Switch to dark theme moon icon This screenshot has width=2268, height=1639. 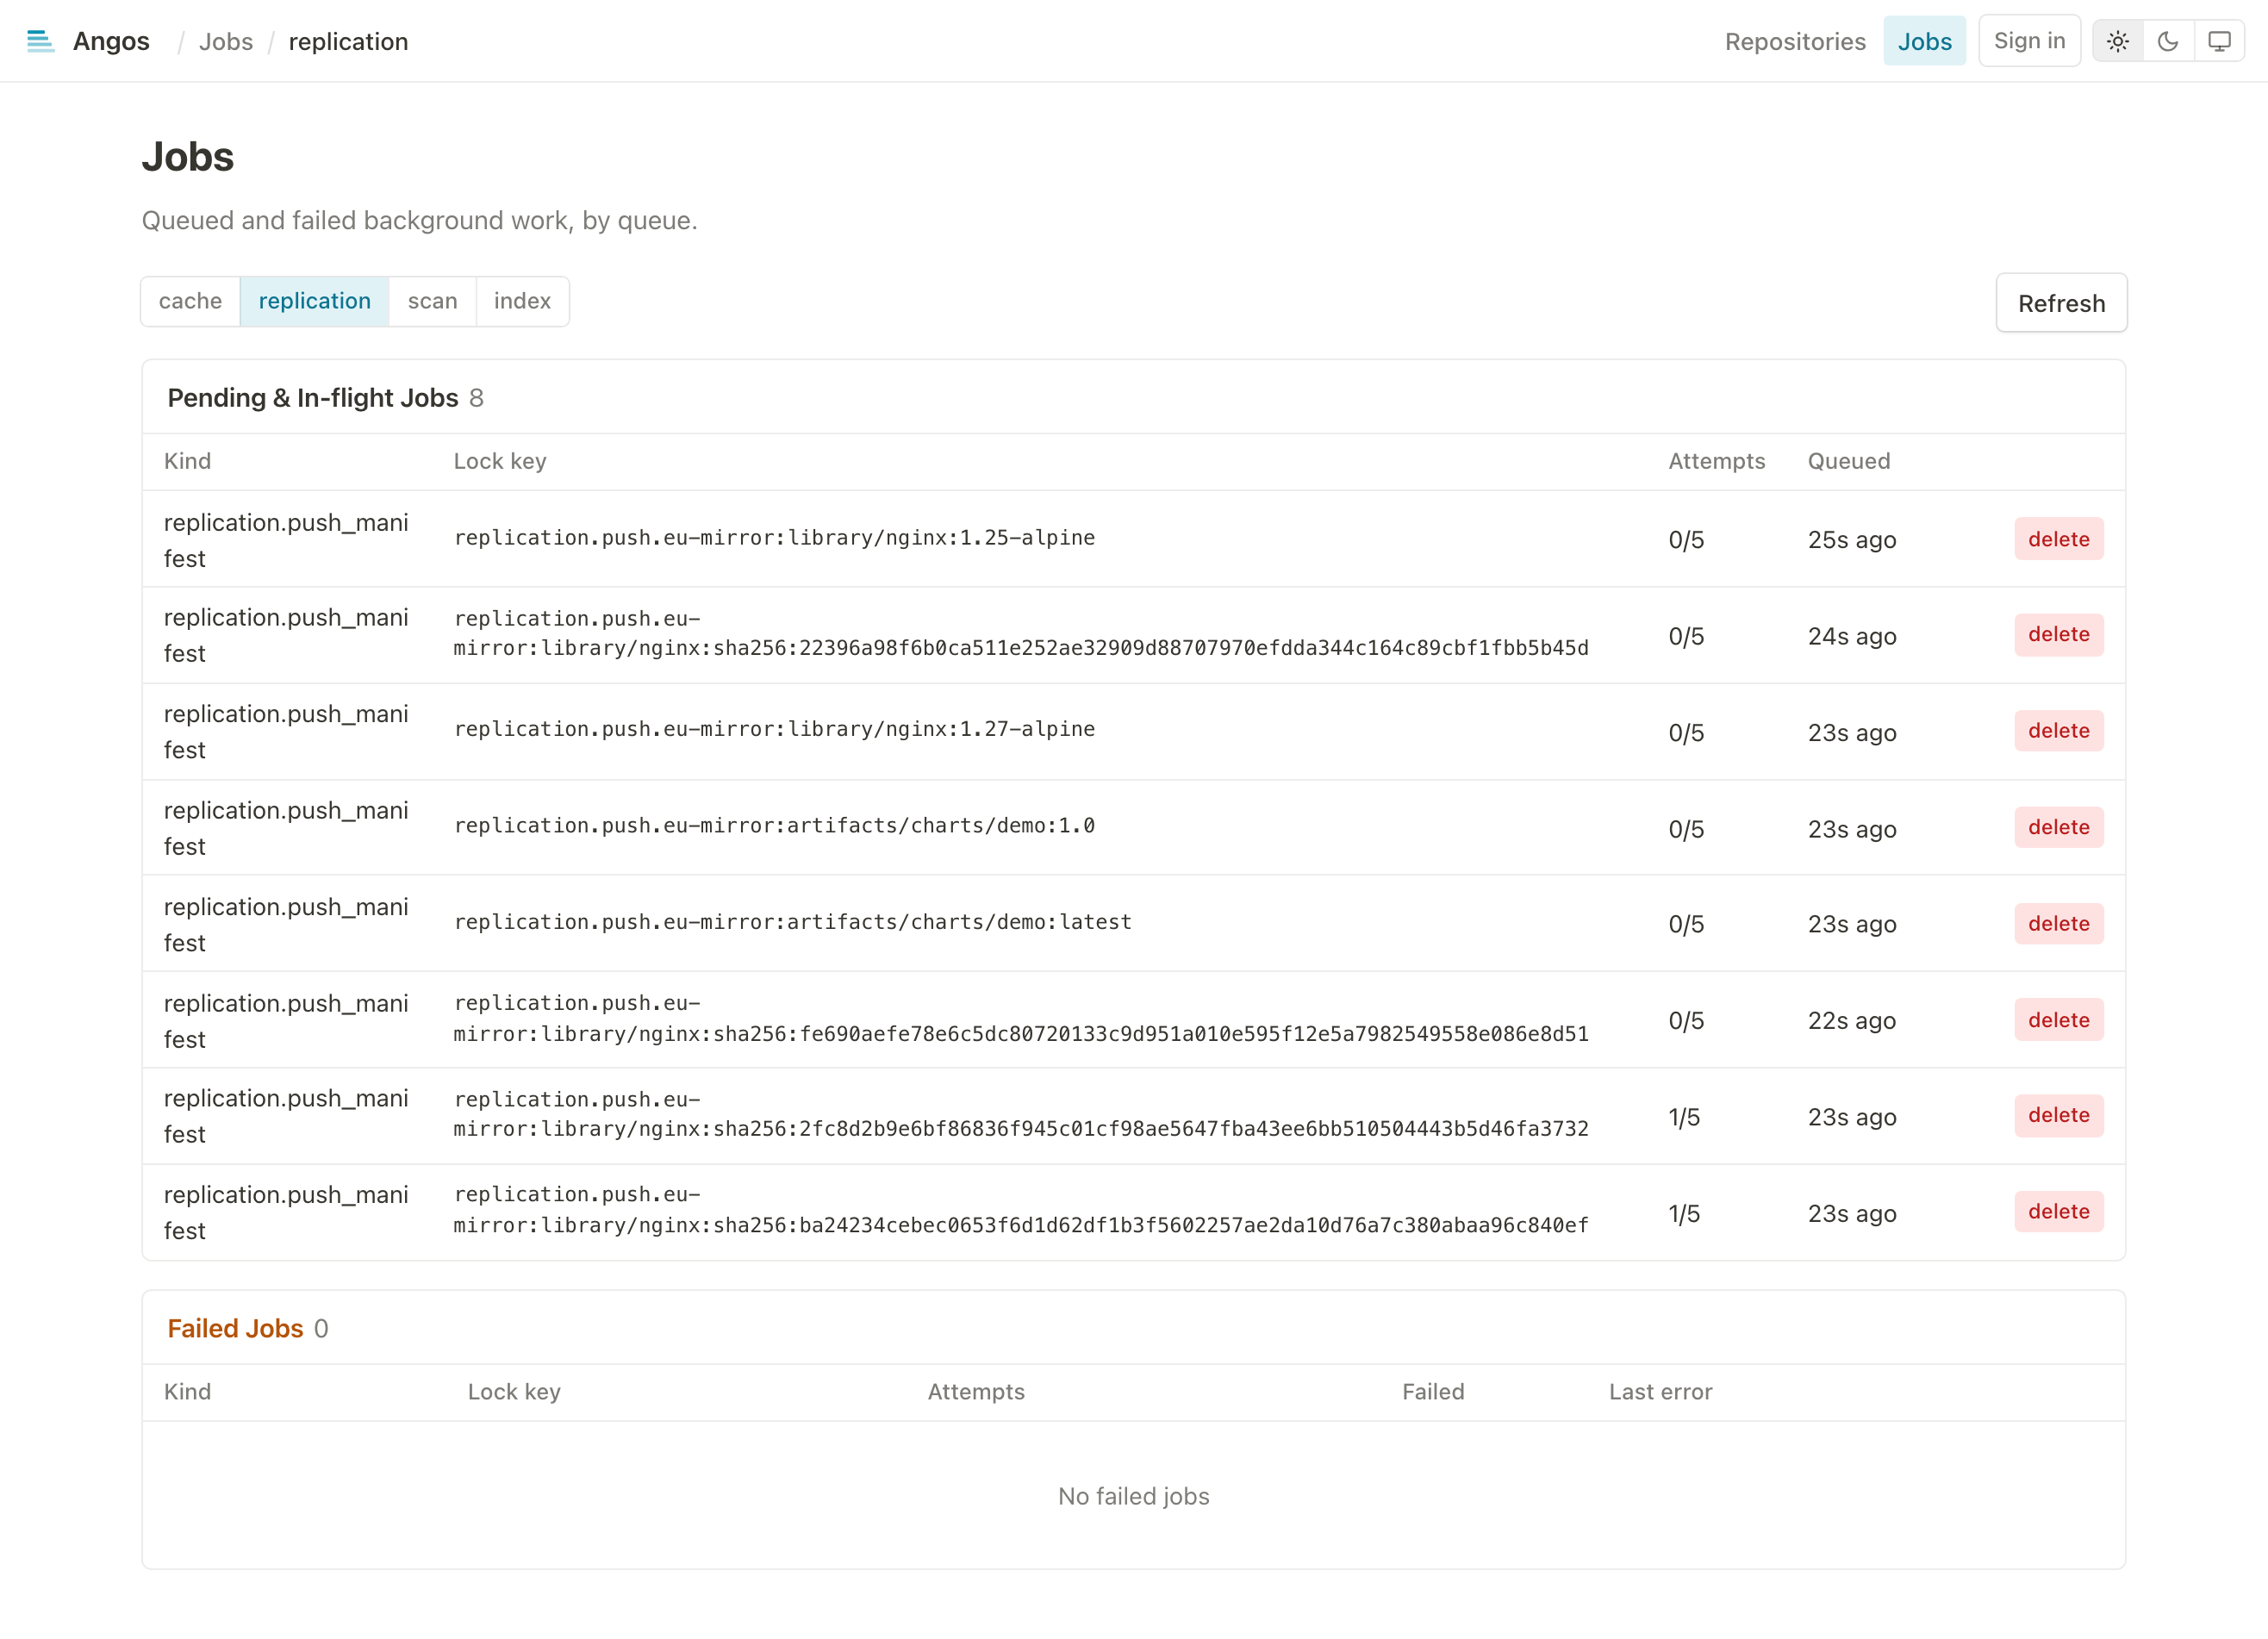point(2168,41)
